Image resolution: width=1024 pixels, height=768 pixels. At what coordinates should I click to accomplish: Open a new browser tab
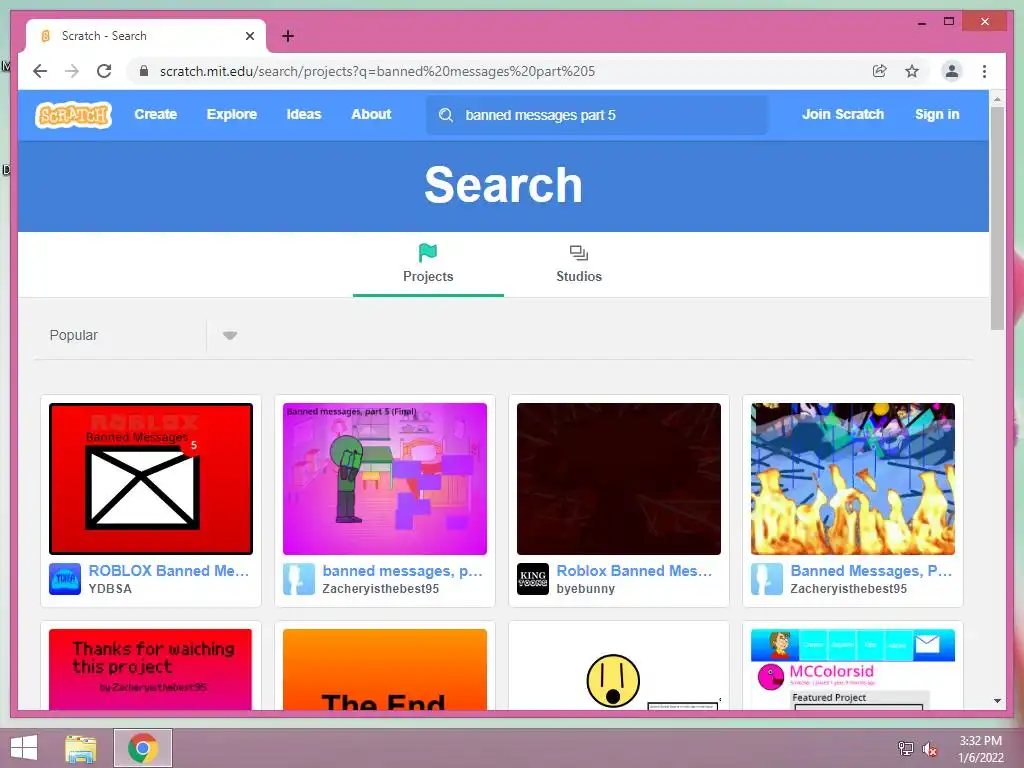(x=288, y=36)
